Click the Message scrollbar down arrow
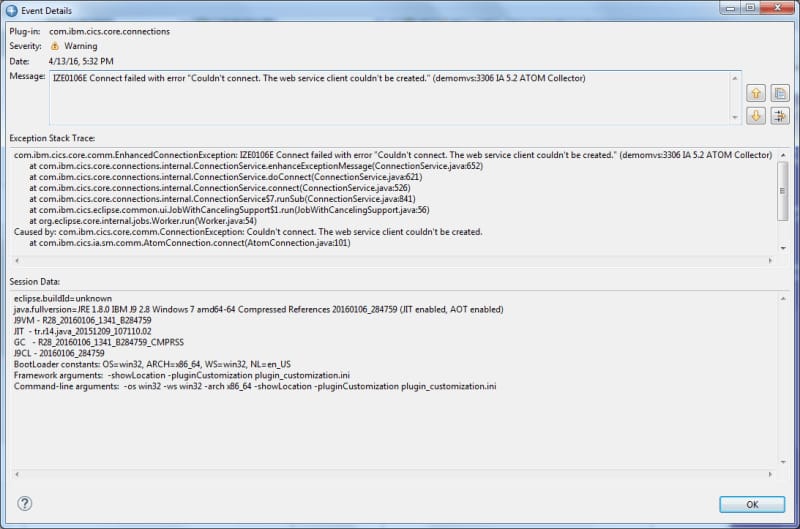 click(735, 117)
